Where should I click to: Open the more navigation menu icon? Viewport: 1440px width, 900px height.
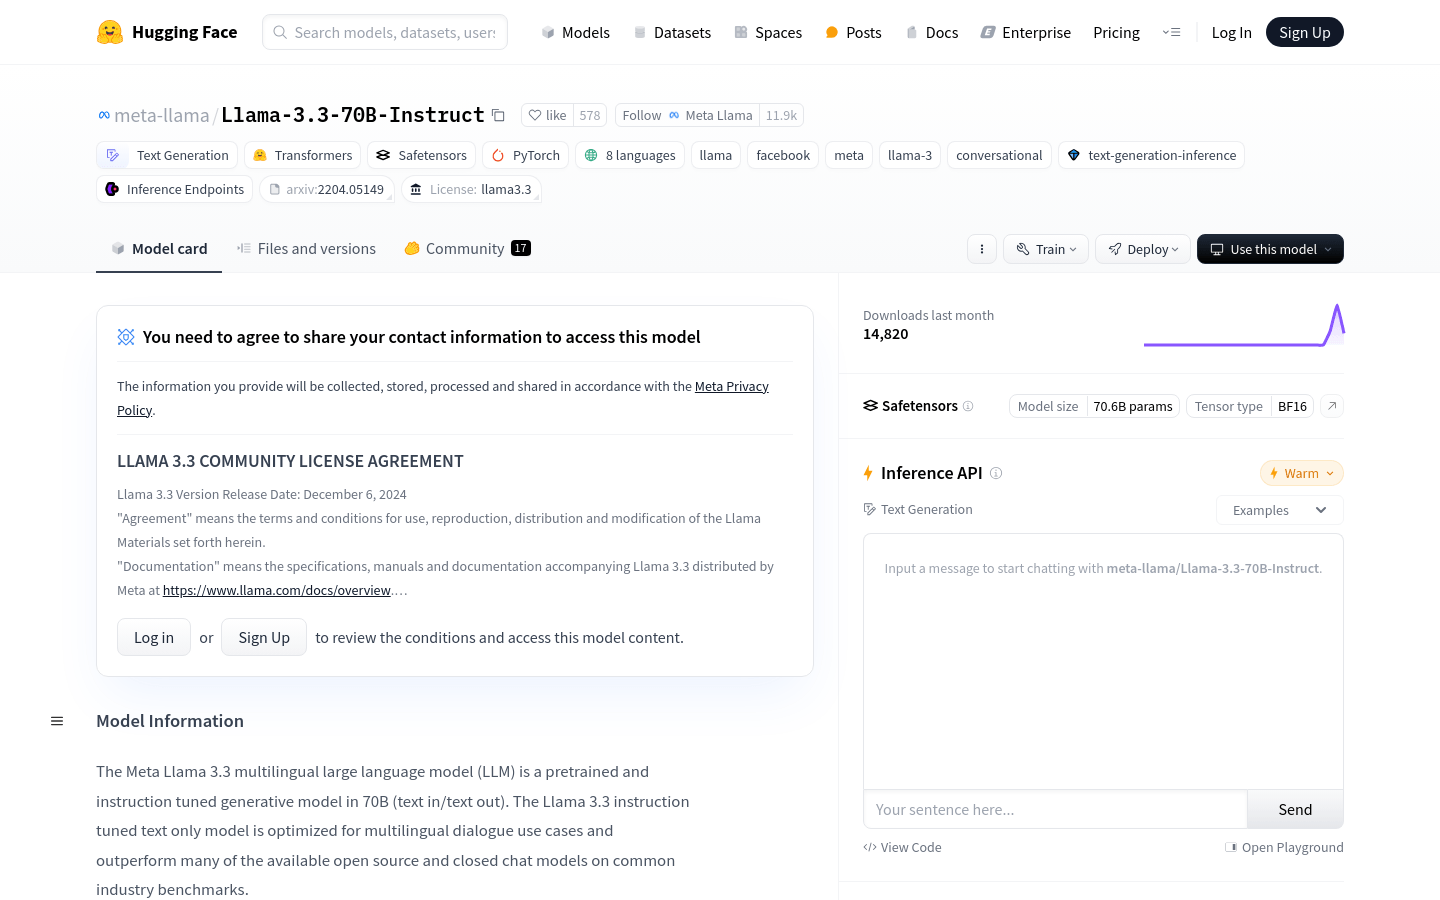1171,32
